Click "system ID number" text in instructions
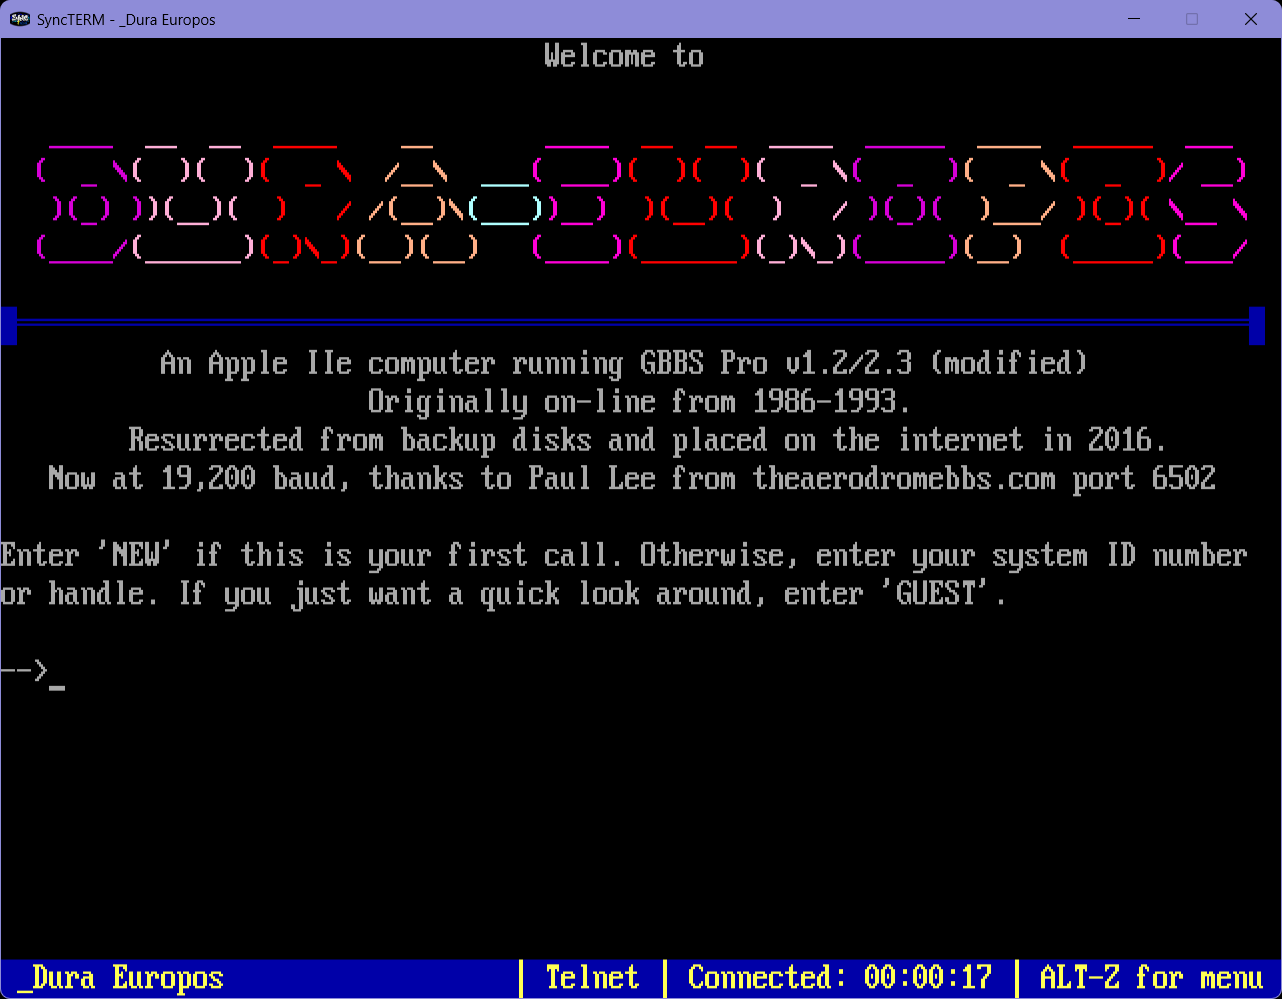Viewport: 1282px width, 999px height. 1120,555
